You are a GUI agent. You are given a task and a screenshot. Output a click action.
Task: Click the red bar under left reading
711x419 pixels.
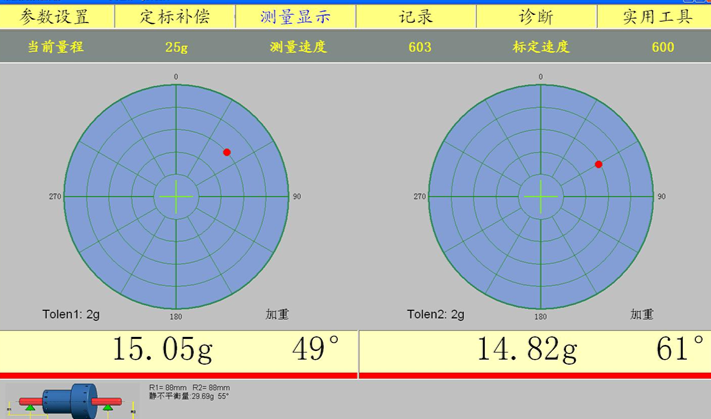coord(176,375)
